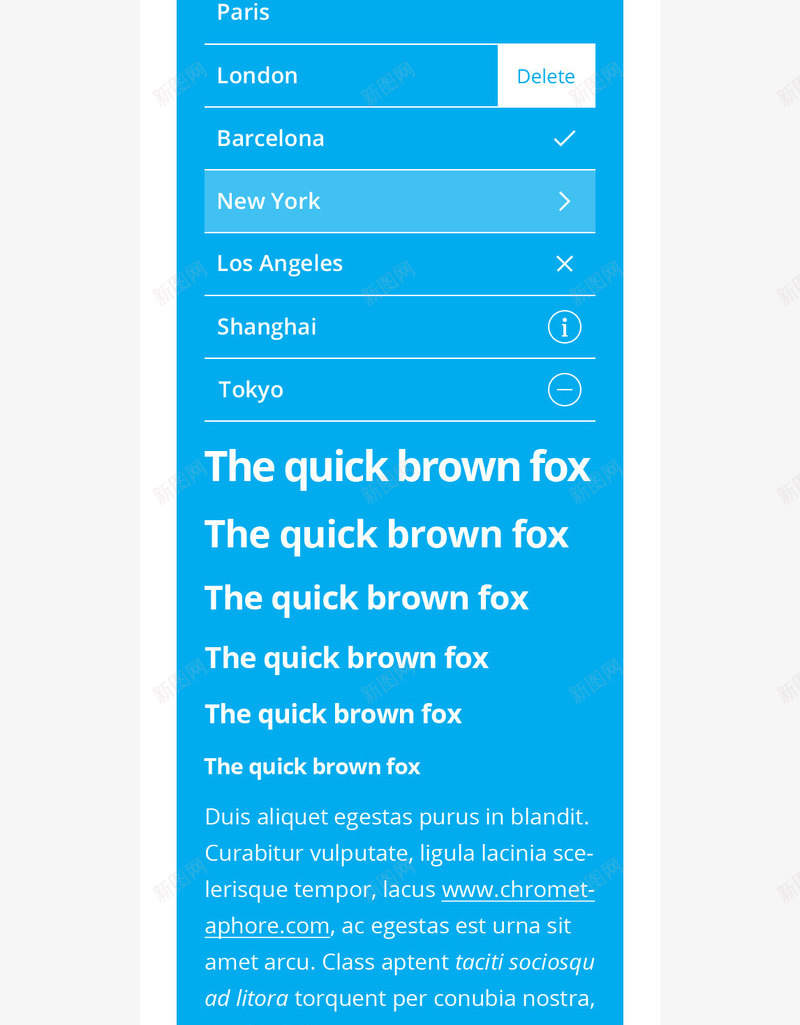Open the www.chrometaphore.com hyperlink
Screen dimensions: 800x1025
click(517, 890)
